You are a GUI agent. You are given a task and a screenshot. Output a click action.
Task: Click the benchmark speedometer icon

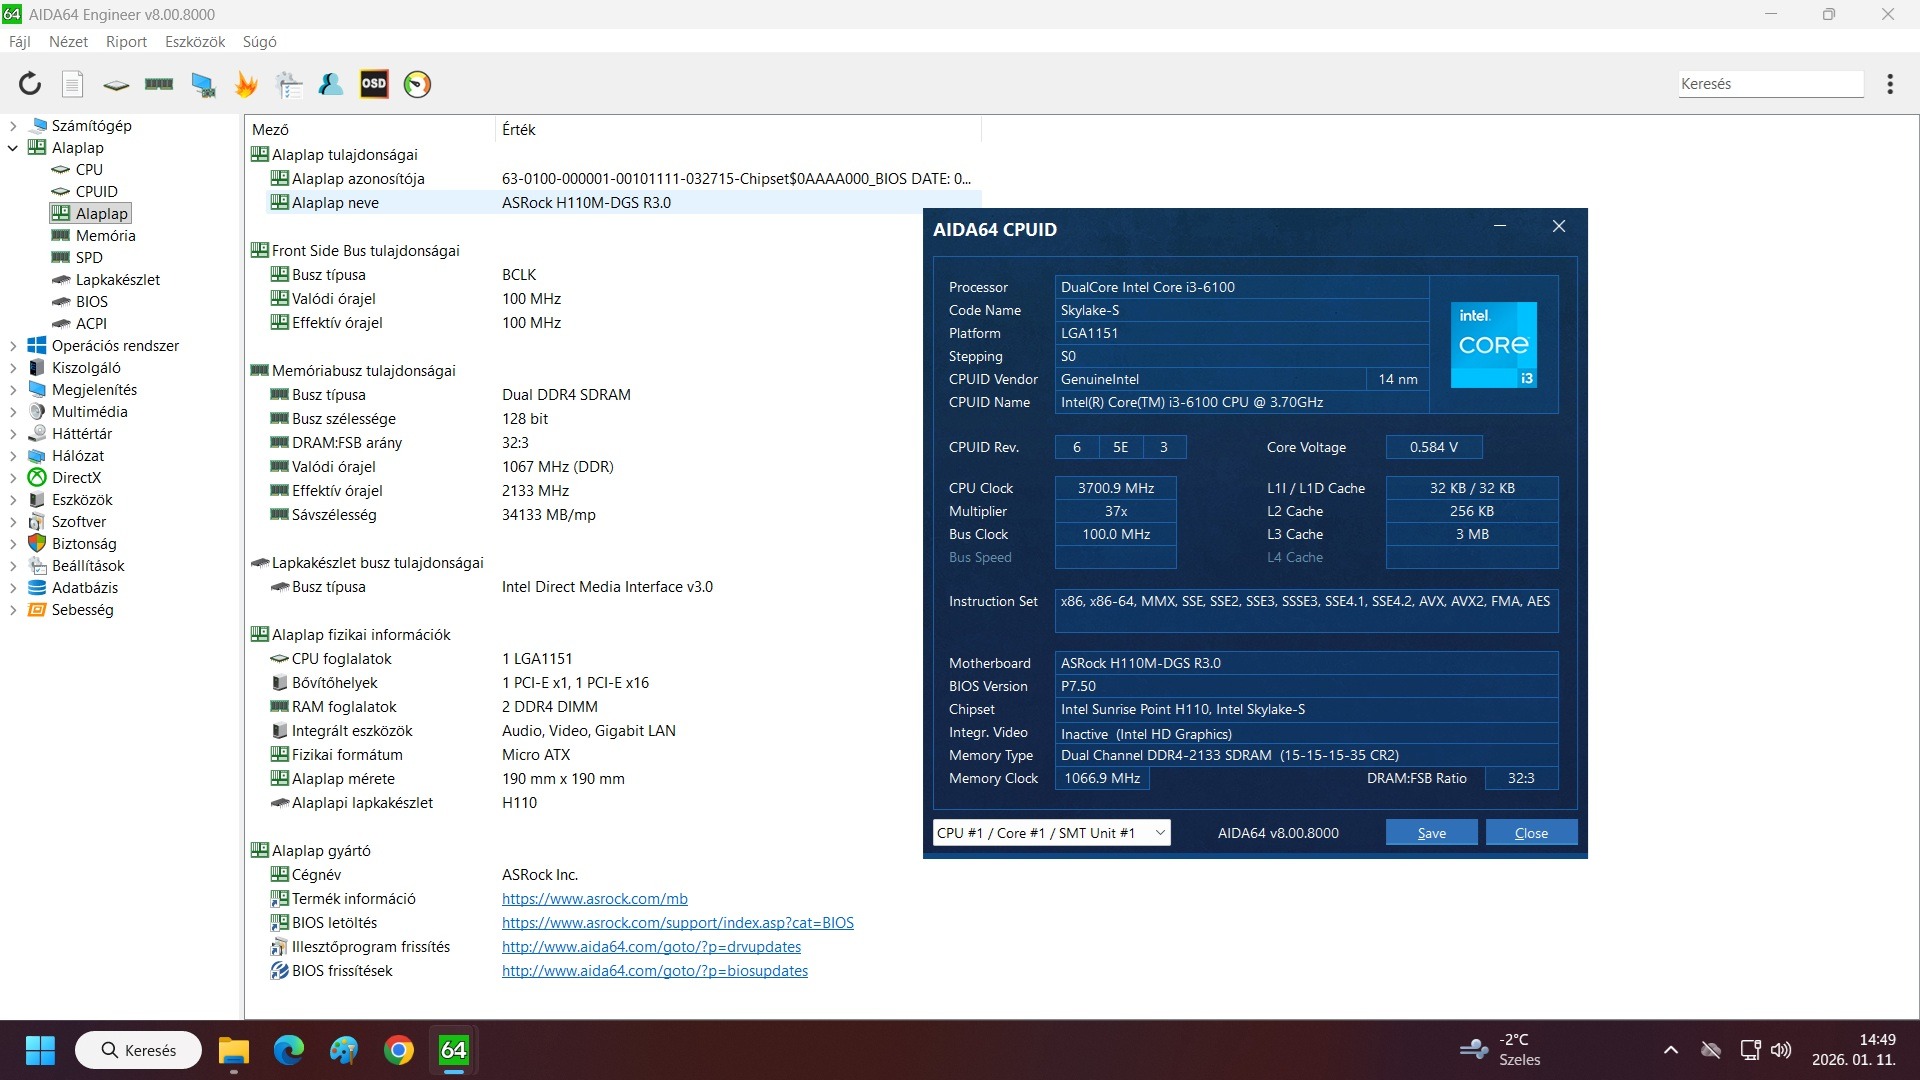point(416,84)
